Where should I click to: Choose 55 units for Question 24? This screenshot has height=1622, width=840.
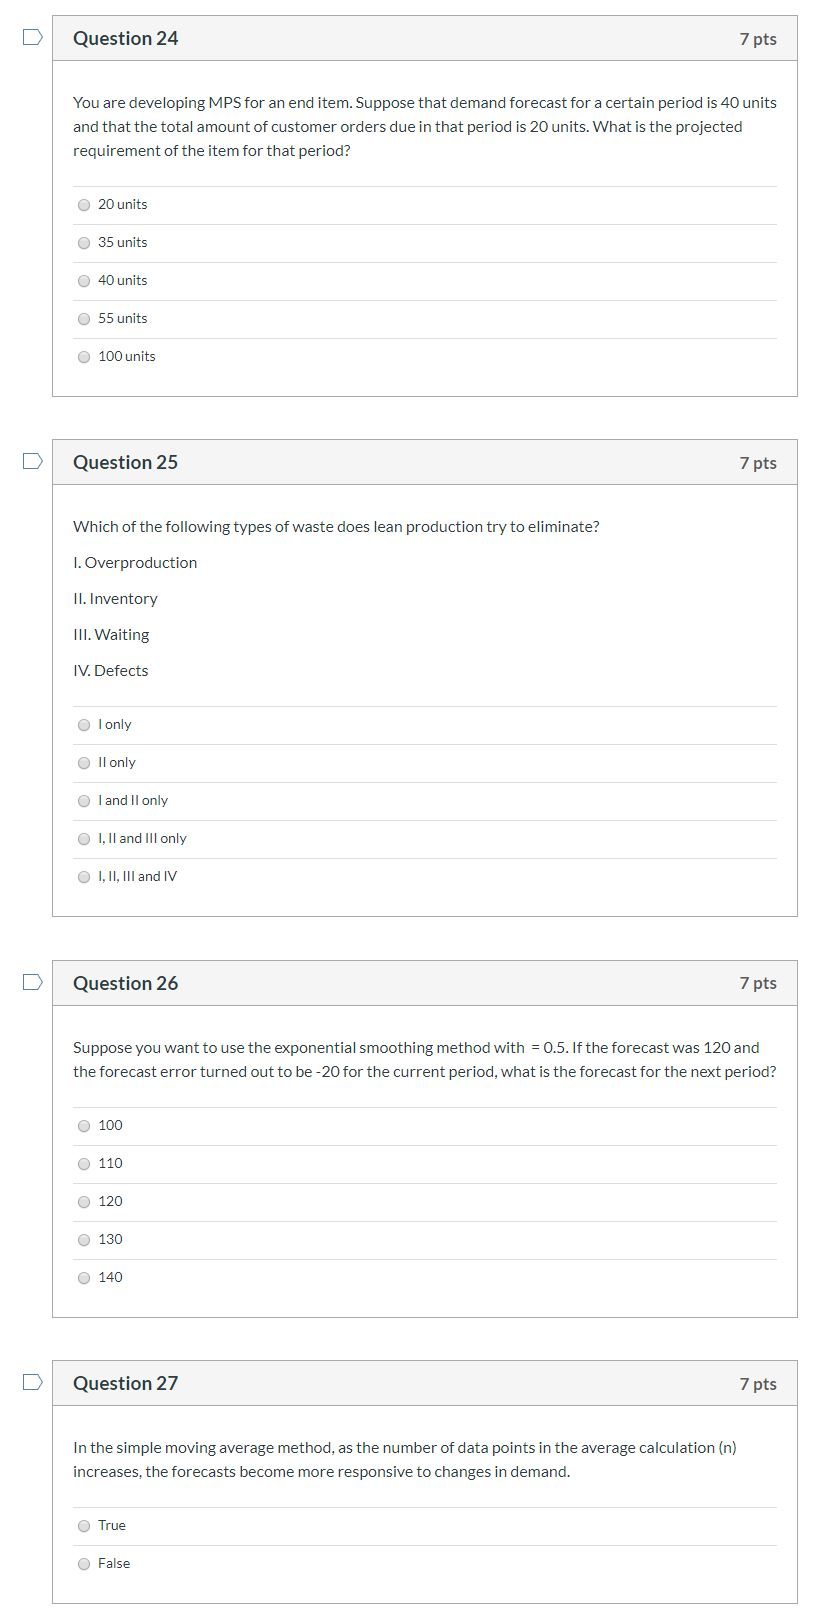pos(84,318)
